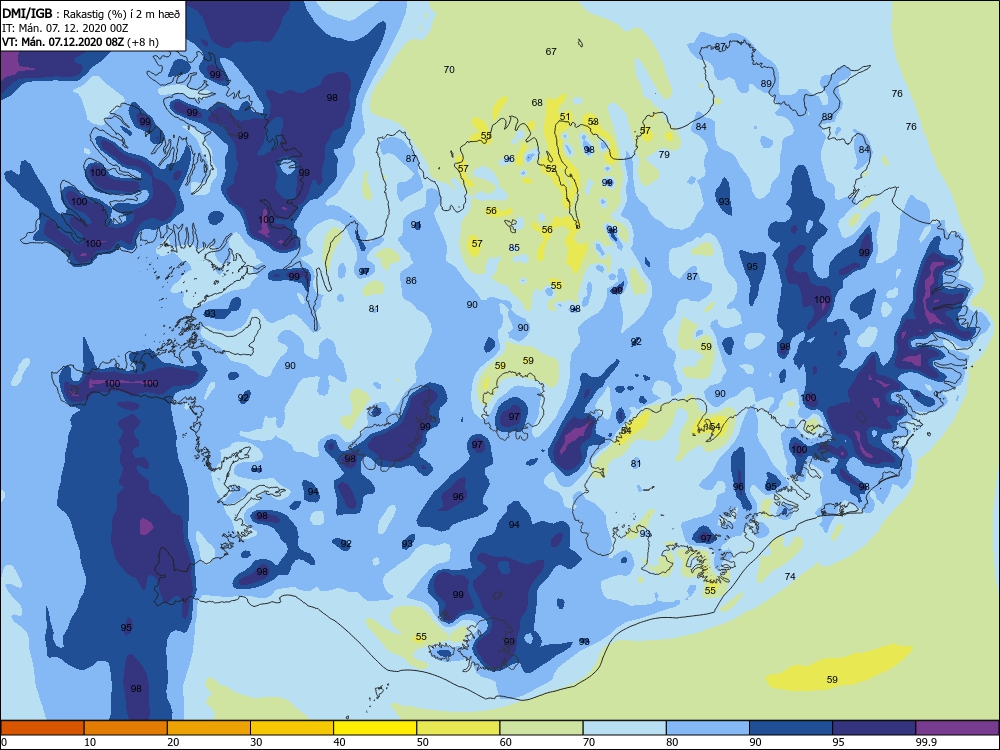Click legend tick label '20'
Screen dimensions: 1000x750
(x=173, y=742)
